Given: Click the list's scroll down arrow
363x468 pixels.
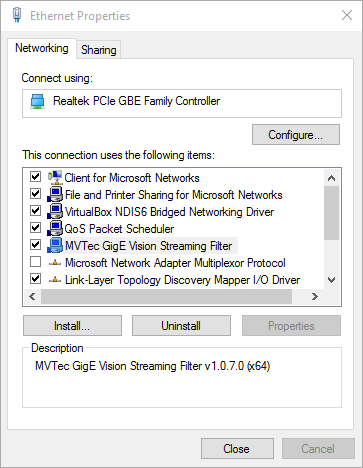Looking at the screenshot, I should tap(331, 280).
